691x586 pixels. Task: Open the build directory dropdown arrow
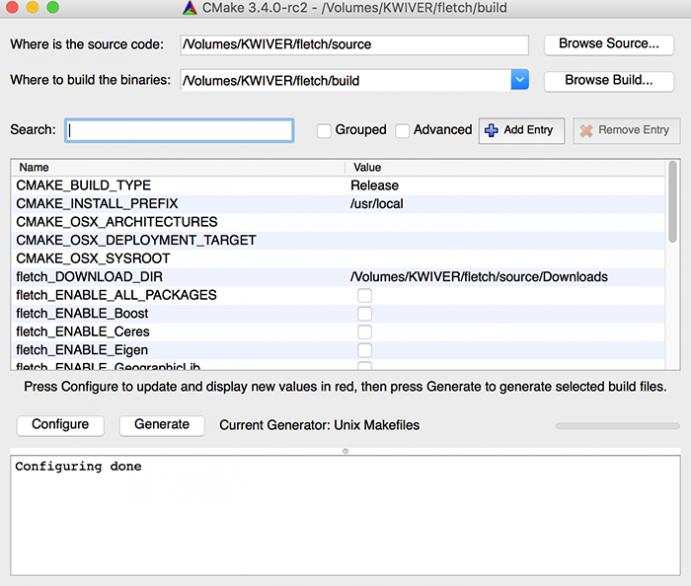coord(520,80)
